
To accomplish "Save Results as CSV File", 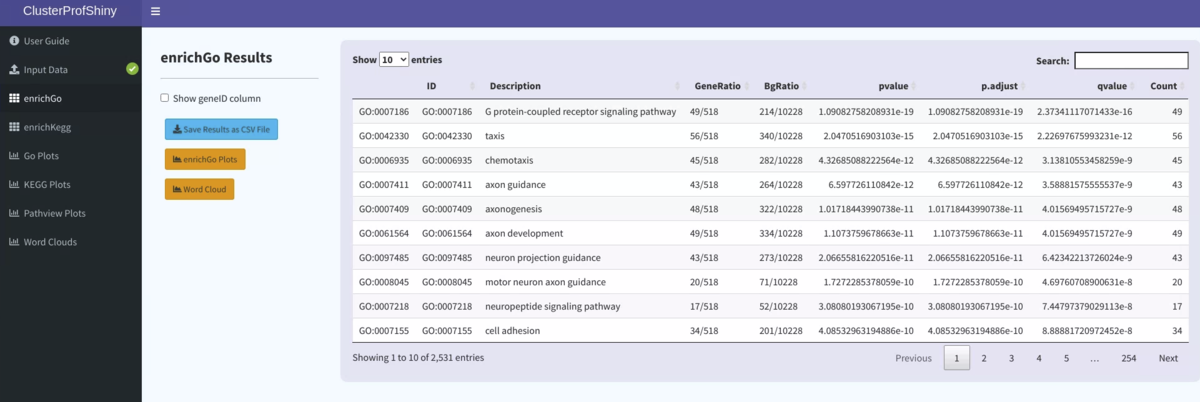I will (x=221, y=129).
